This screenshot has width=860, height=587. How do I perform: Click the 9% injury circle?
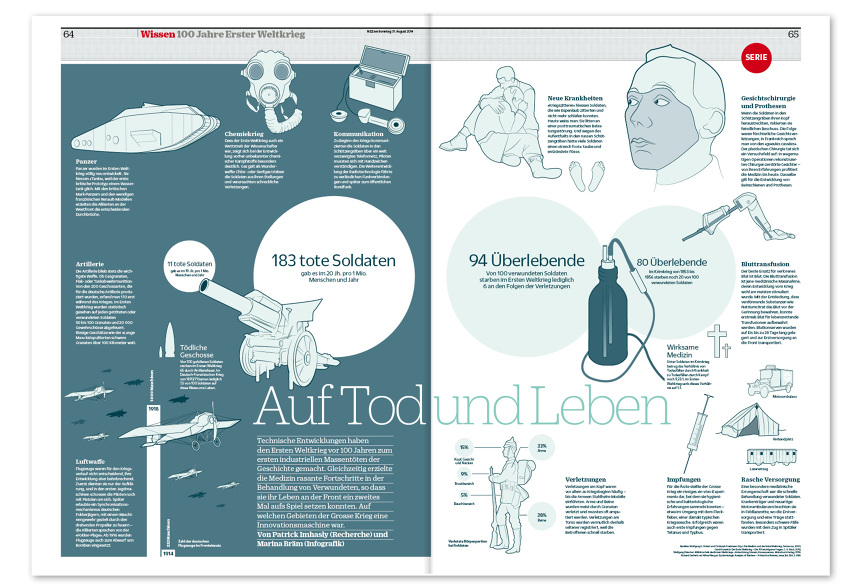click(464, 473)
